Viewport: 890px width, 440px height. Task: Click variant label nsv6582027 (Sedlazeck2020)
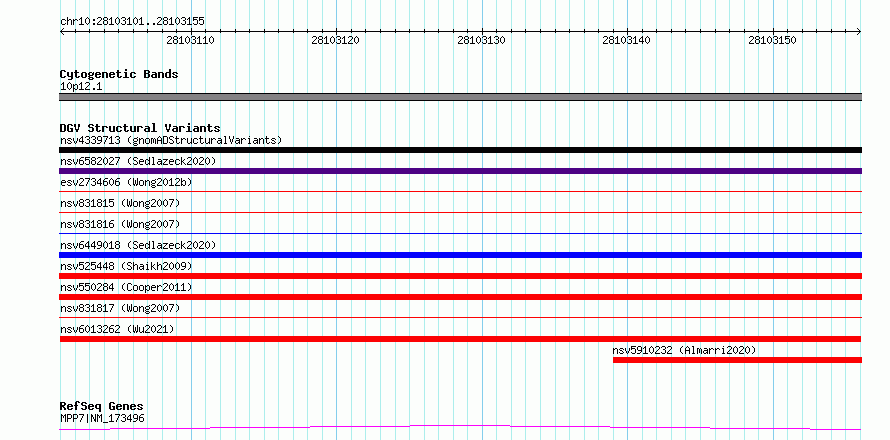click(138, 161)
